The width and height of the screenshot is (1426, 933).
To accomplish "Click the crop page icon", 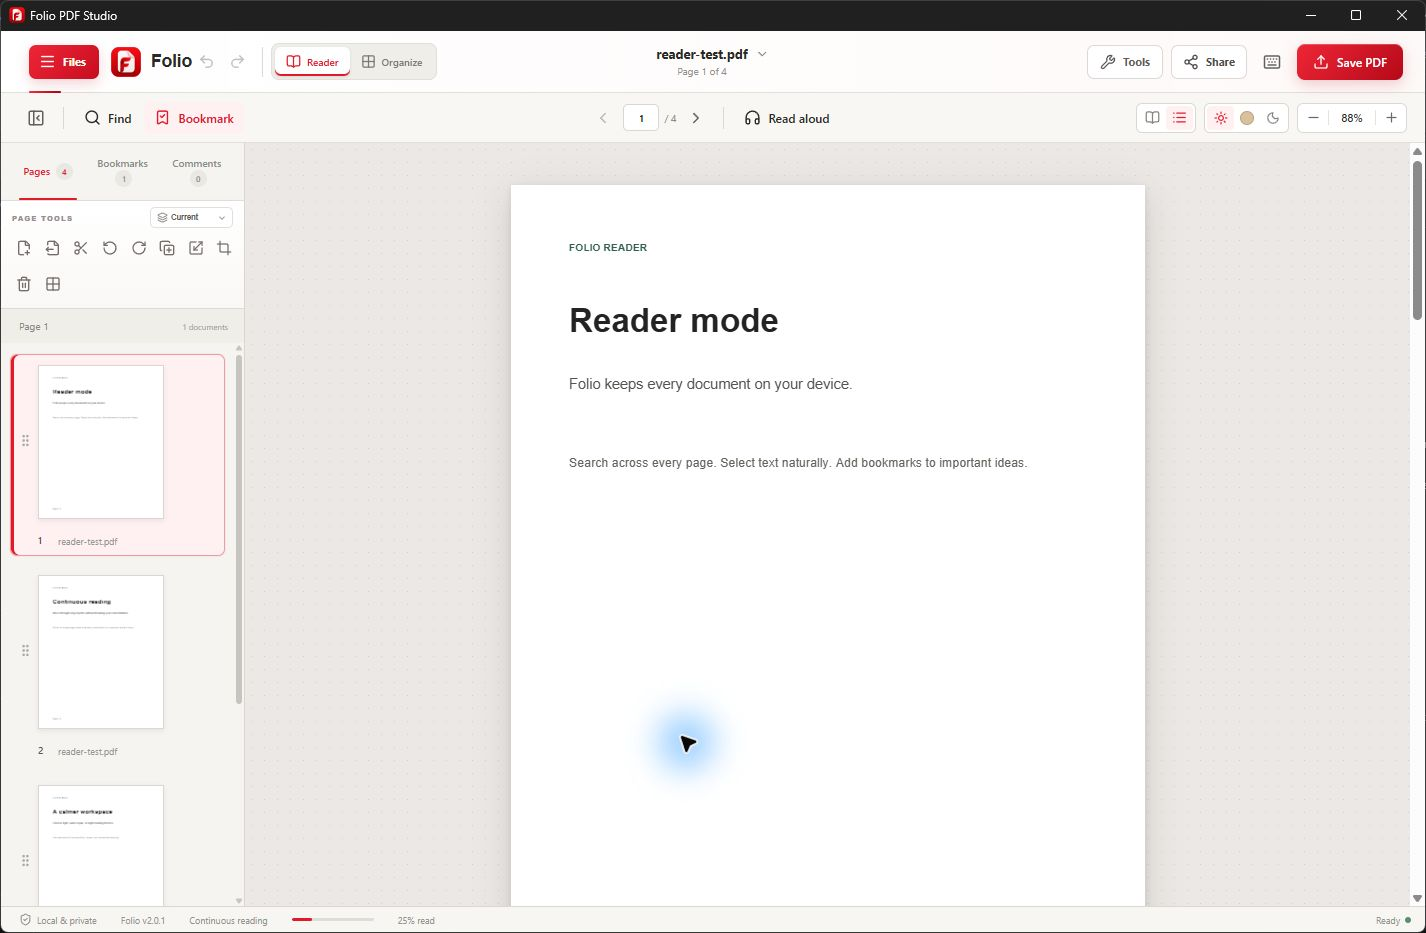I will [x=224, y=248].
